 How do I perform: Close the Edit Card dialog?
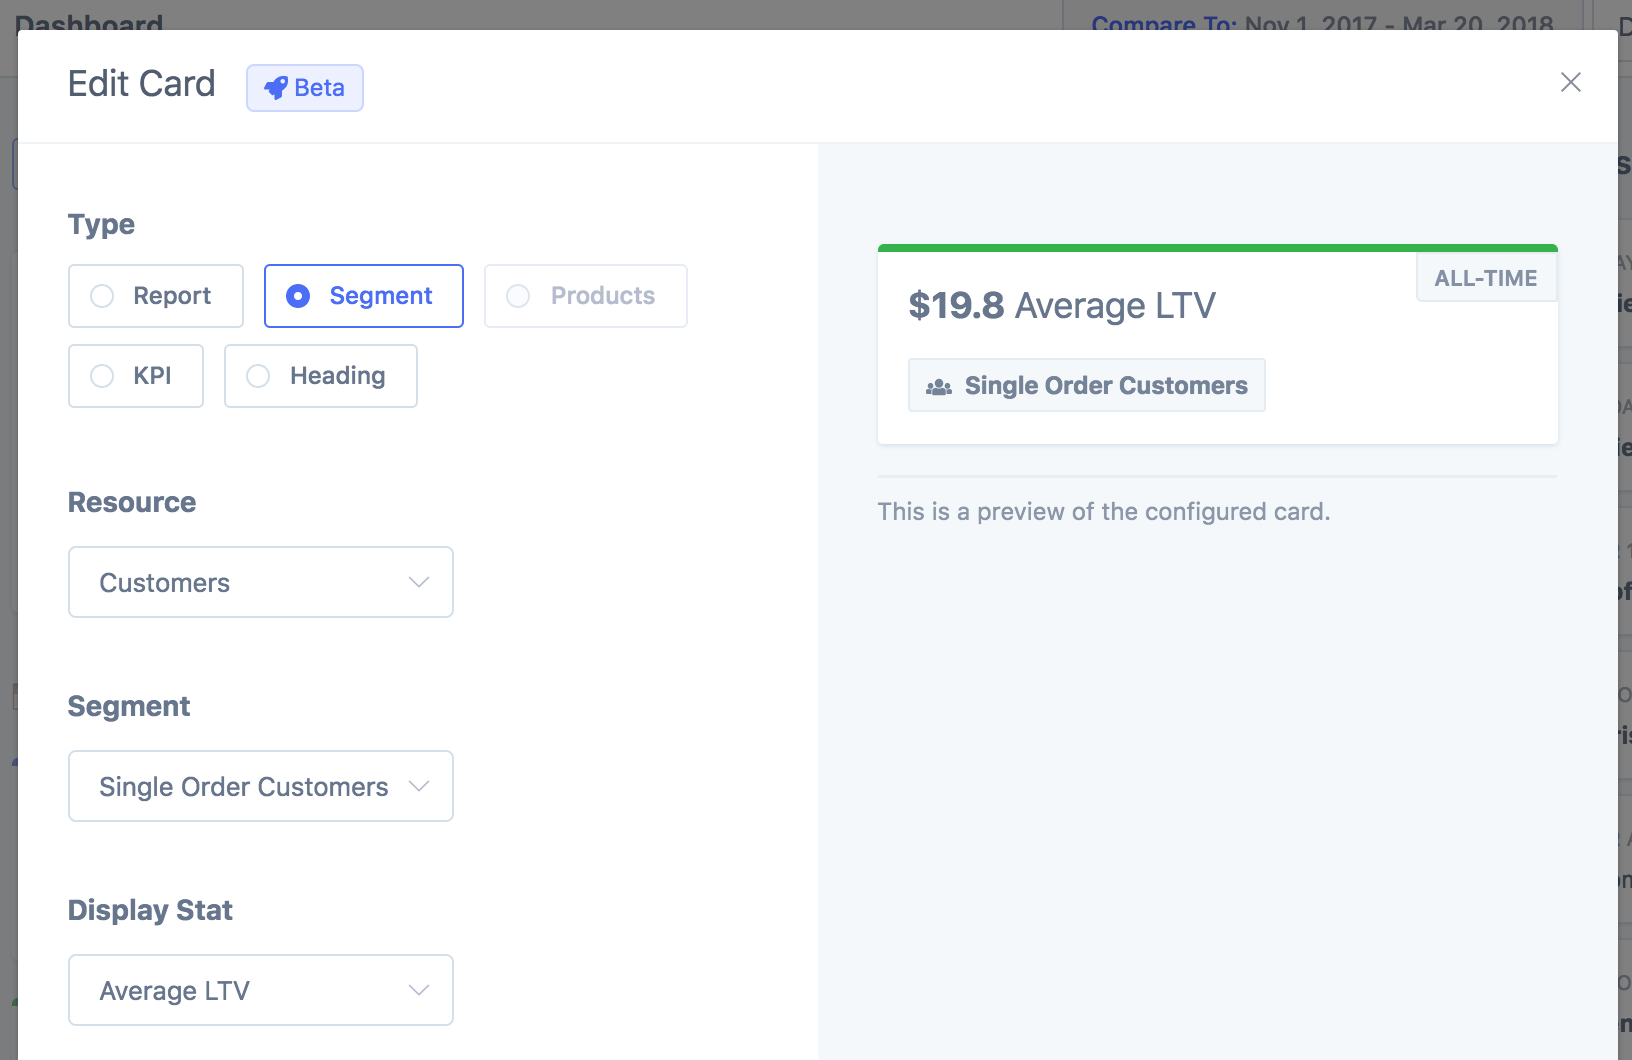(1570, 82)
